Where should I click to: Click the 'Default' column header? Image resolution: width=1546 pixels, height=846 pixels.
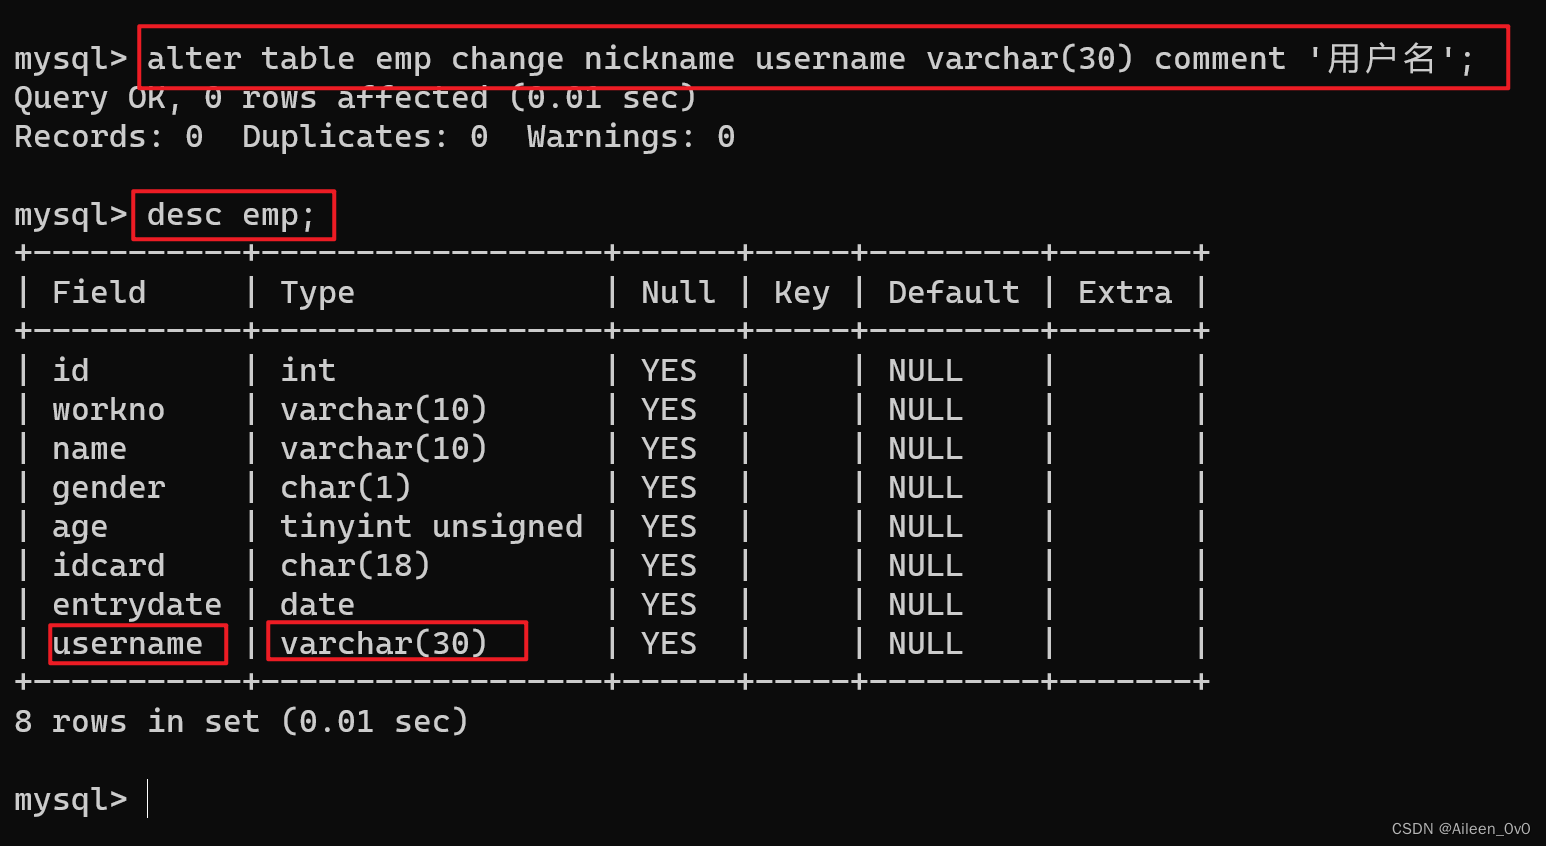953,292
